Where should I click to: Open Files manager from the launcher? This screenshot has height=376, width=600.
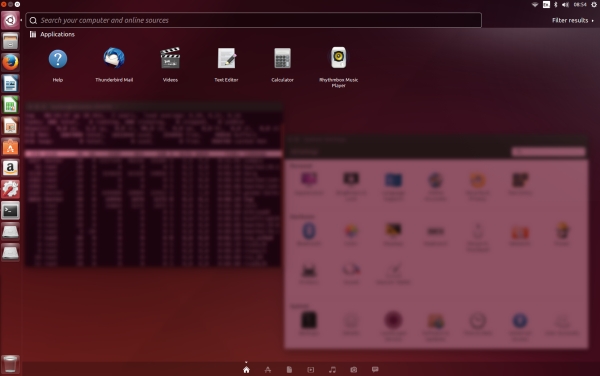[x=10, y=41]
